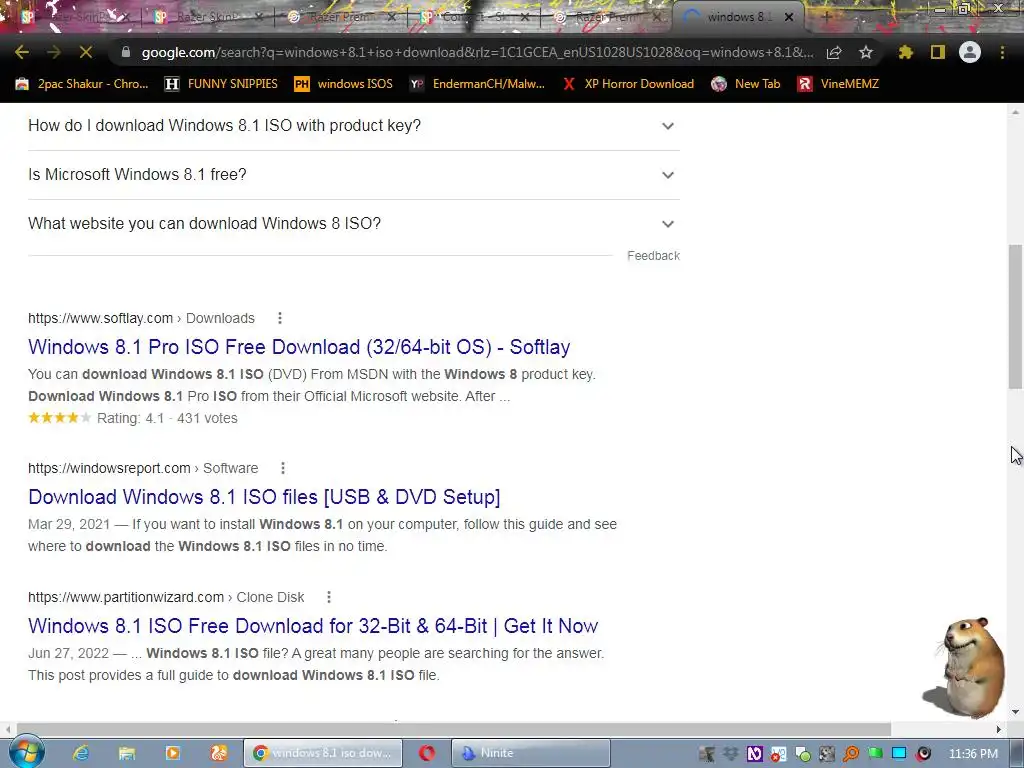Click the horizontal scrollbar left arrow
This screenshot has height=768, width=1024.
coord(7,729)
